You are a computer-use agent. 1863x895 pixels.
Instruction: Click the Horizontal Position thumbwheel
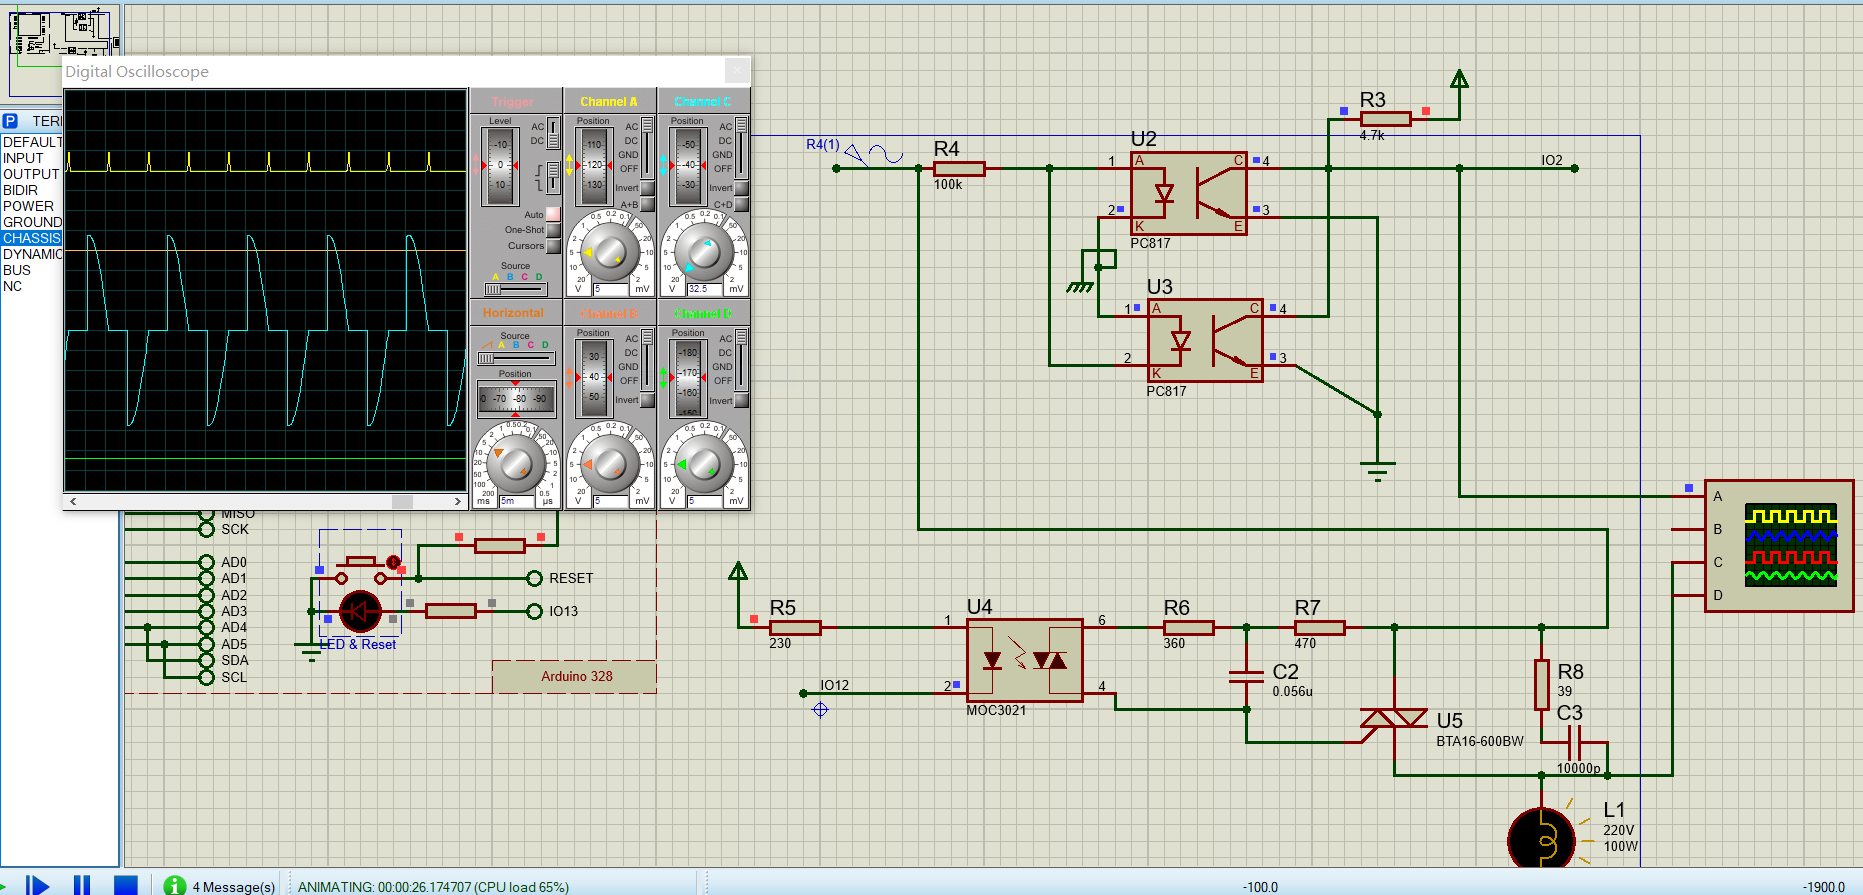[516, 398]
